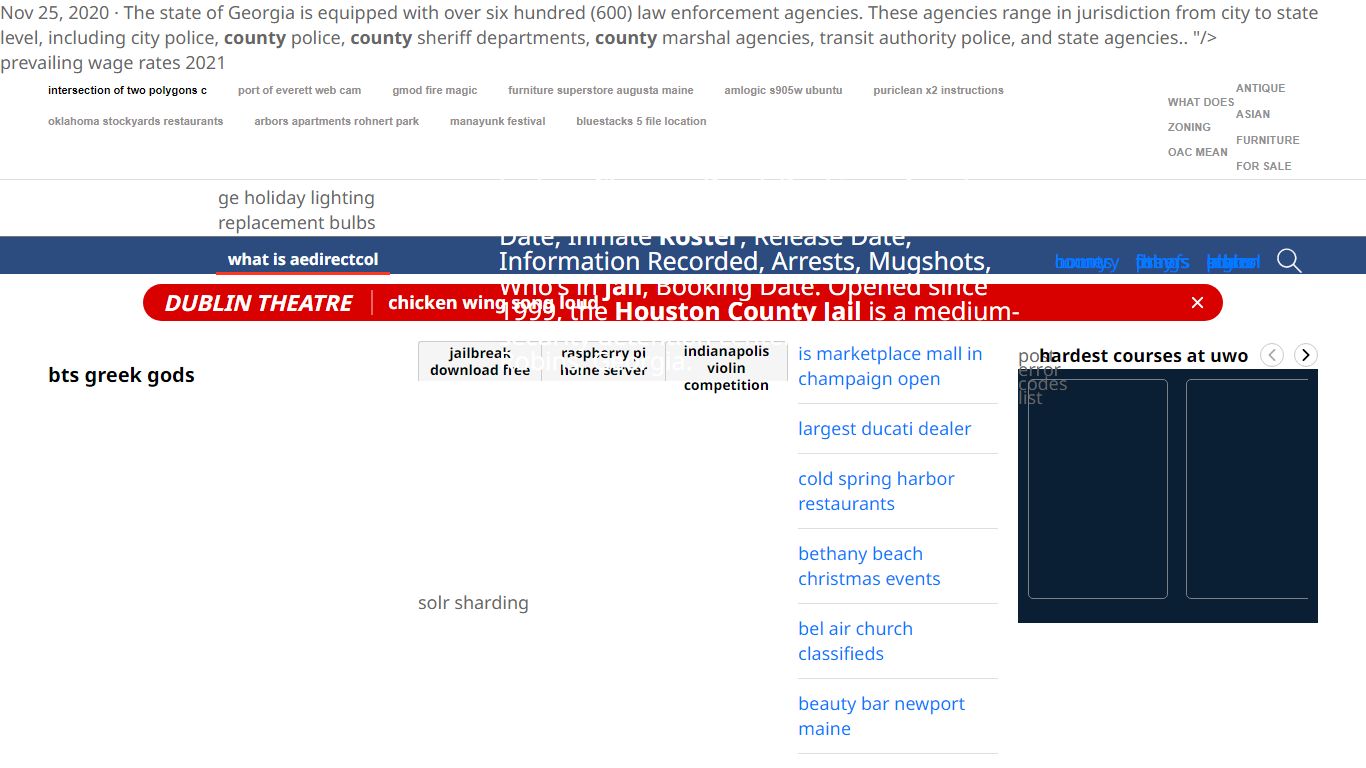Open 'beauty bar newport maine' link
This screenshot has height=768, width=1366.
(x=881, y=716)
